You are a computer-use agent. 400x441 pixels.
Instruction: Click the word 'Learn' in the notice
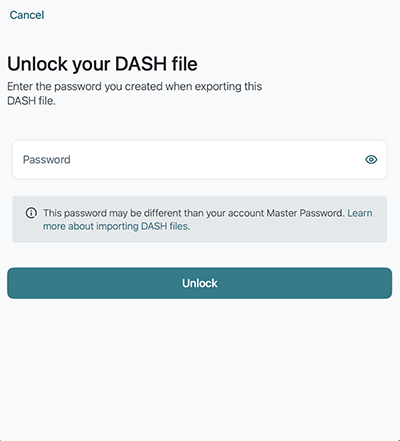click(x=360, y=213)
